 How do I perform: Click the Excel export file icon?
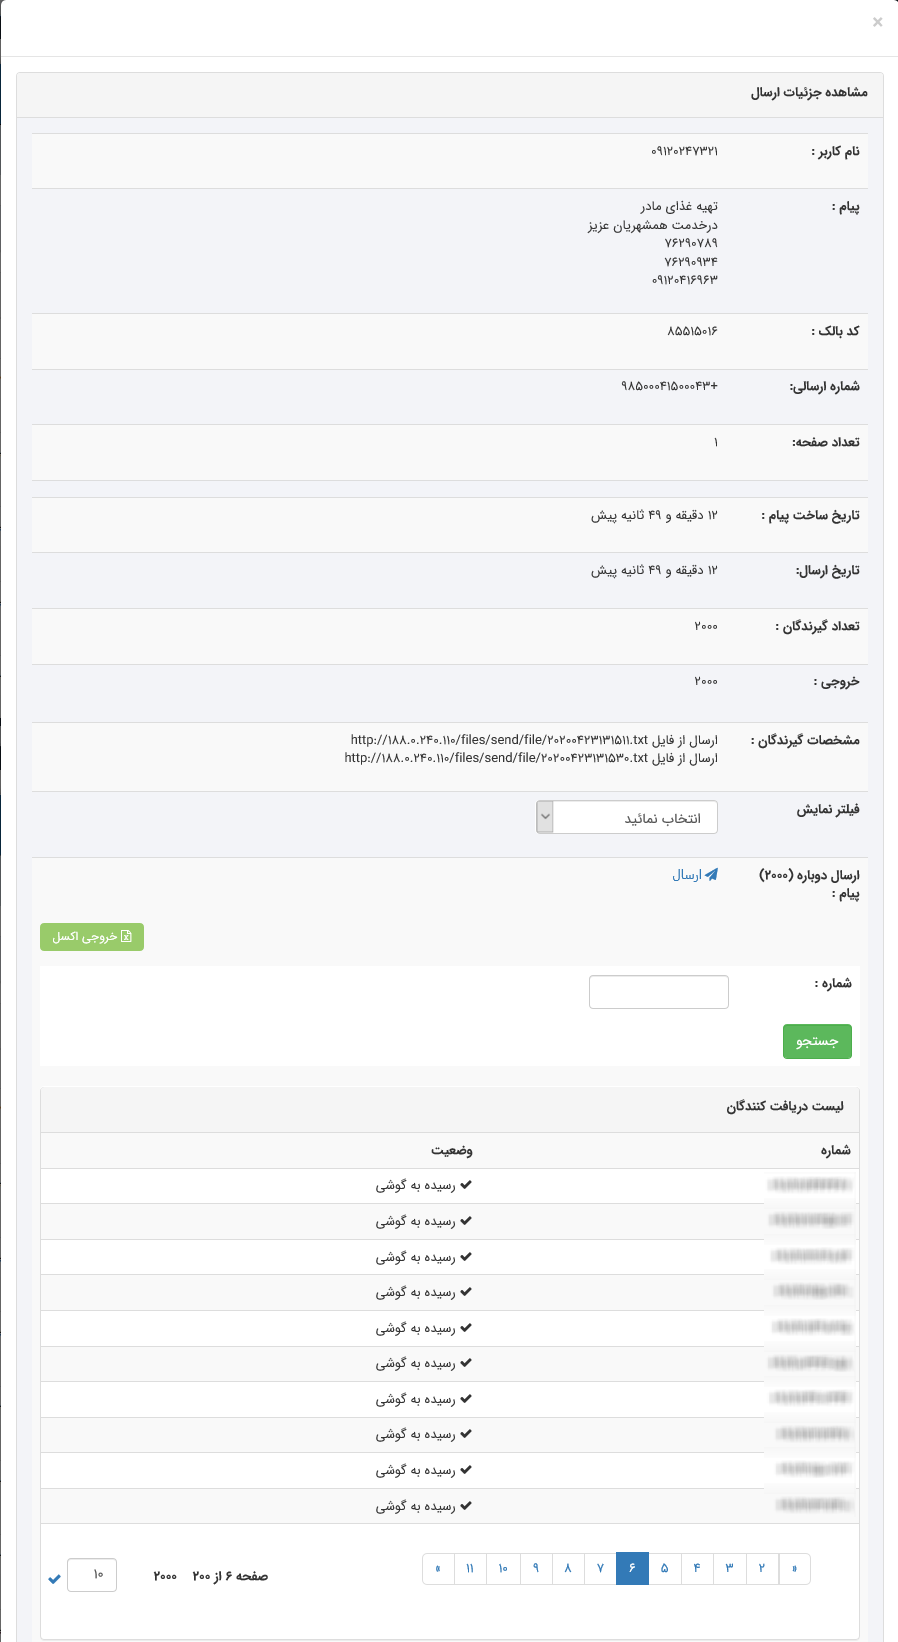tap(126, 937)
